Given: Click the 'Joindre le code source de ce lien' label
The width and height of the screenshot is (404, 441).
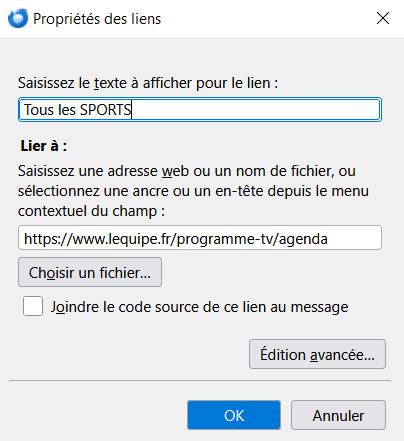Looking at the screenshot, I should point(199,307).
